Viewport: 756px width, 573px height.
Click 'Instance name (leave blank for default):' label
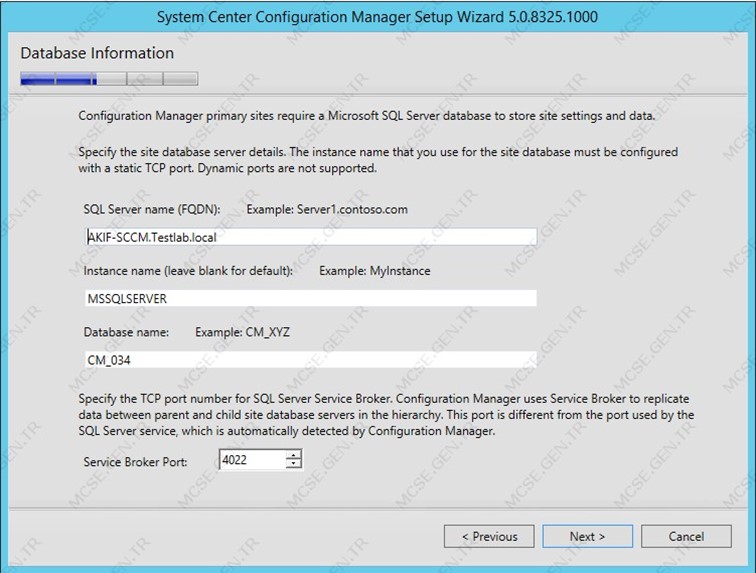[x=188, y=271]
